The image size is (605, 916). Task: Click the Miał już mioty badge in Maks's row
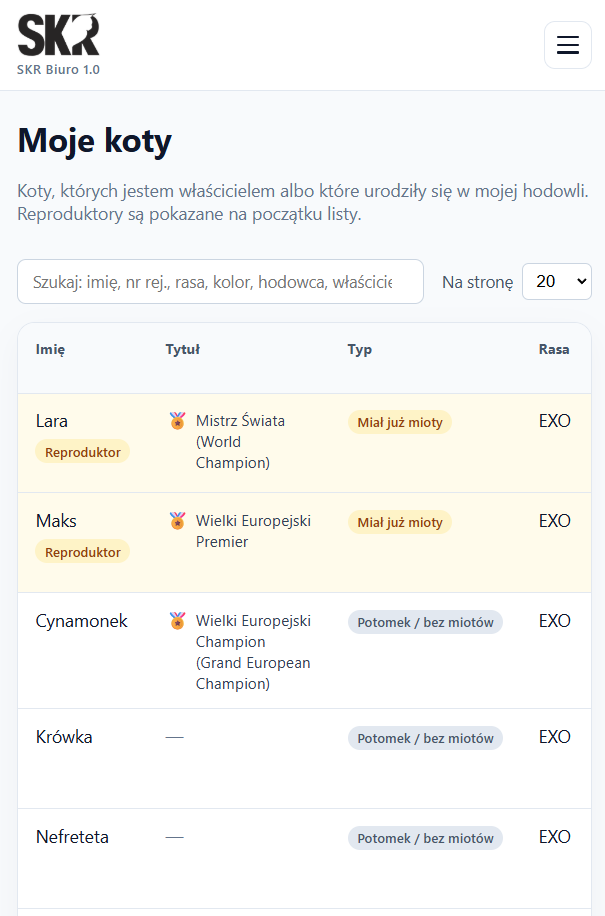(x=399, y=521)
